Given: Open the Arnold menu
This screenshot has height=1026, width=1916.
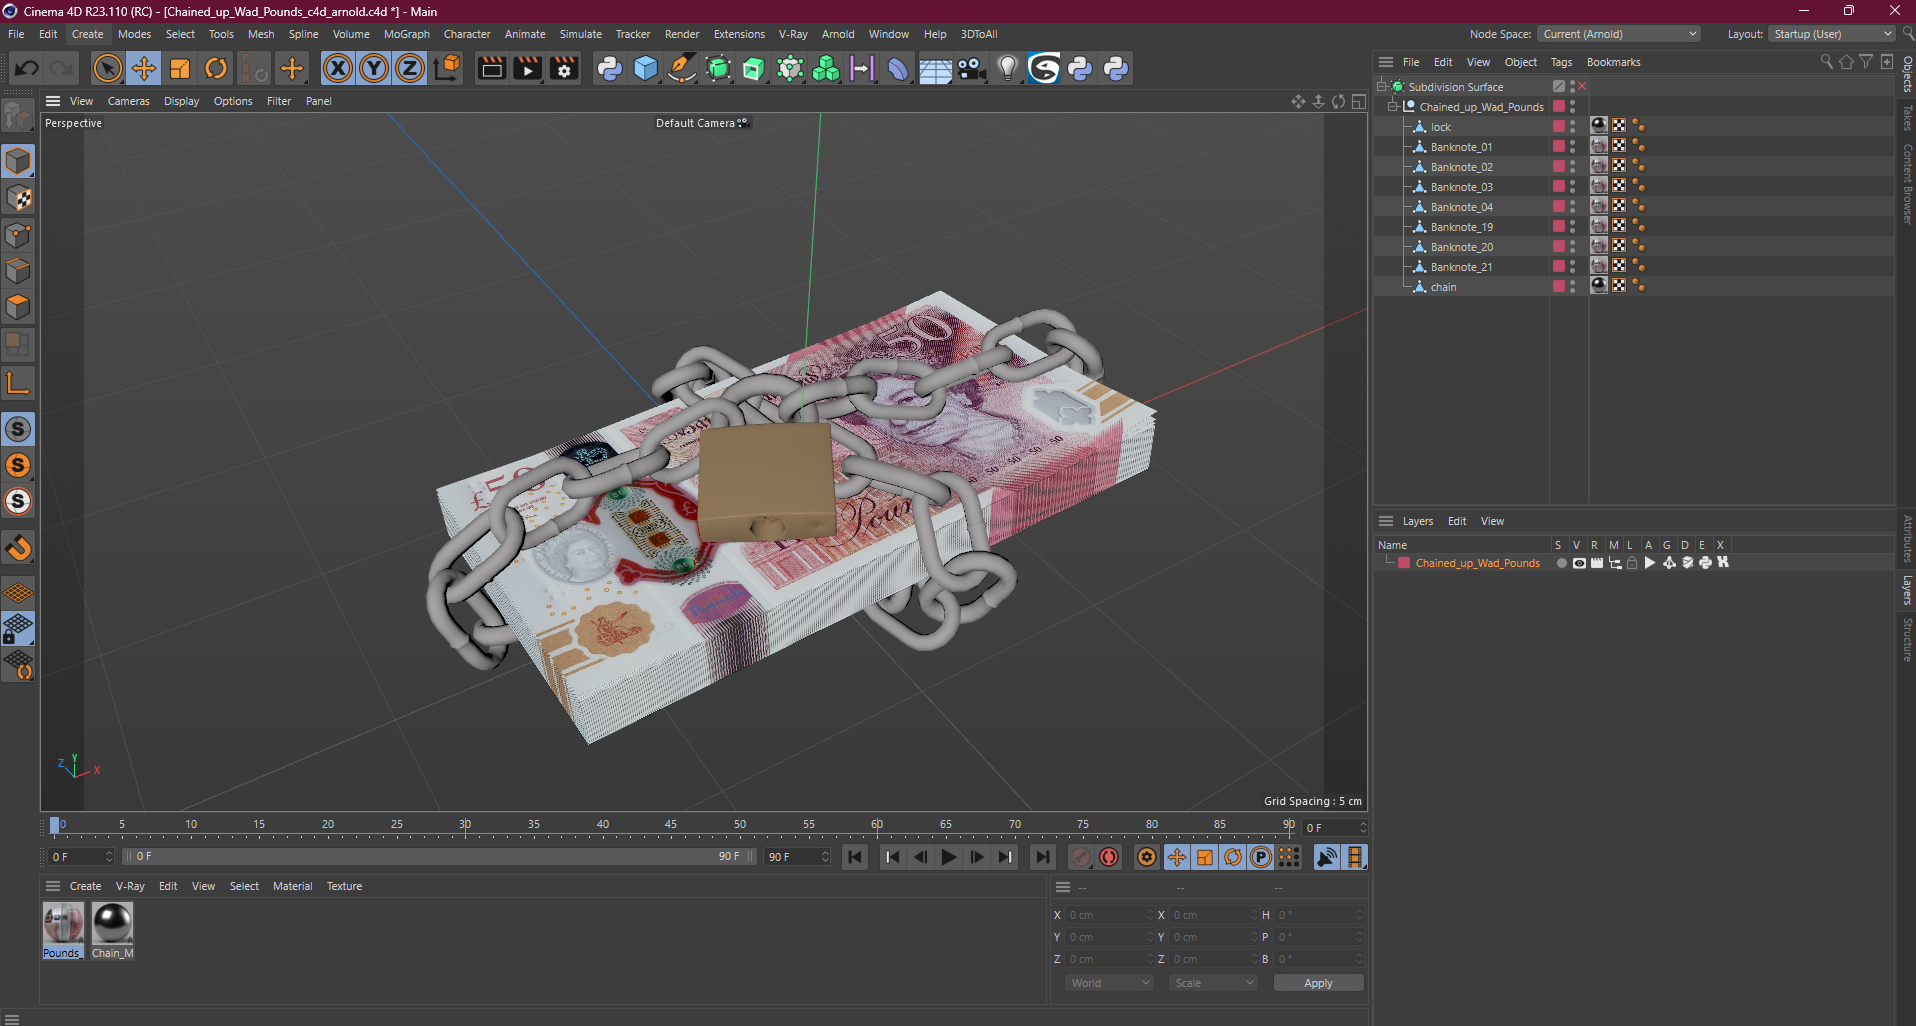Looking at the screenshot, I should (838, 34).
